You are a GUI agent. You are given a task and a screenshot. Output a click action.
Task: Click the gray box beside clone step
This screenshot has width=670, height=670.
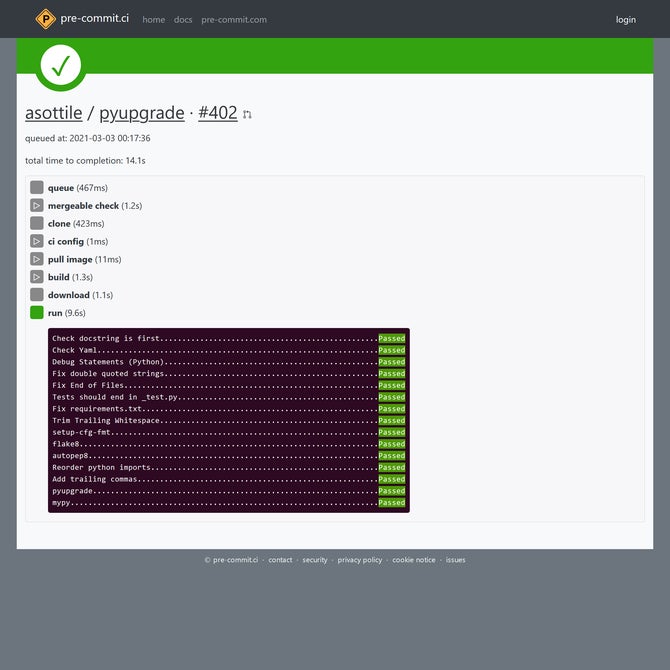point(37,223)
